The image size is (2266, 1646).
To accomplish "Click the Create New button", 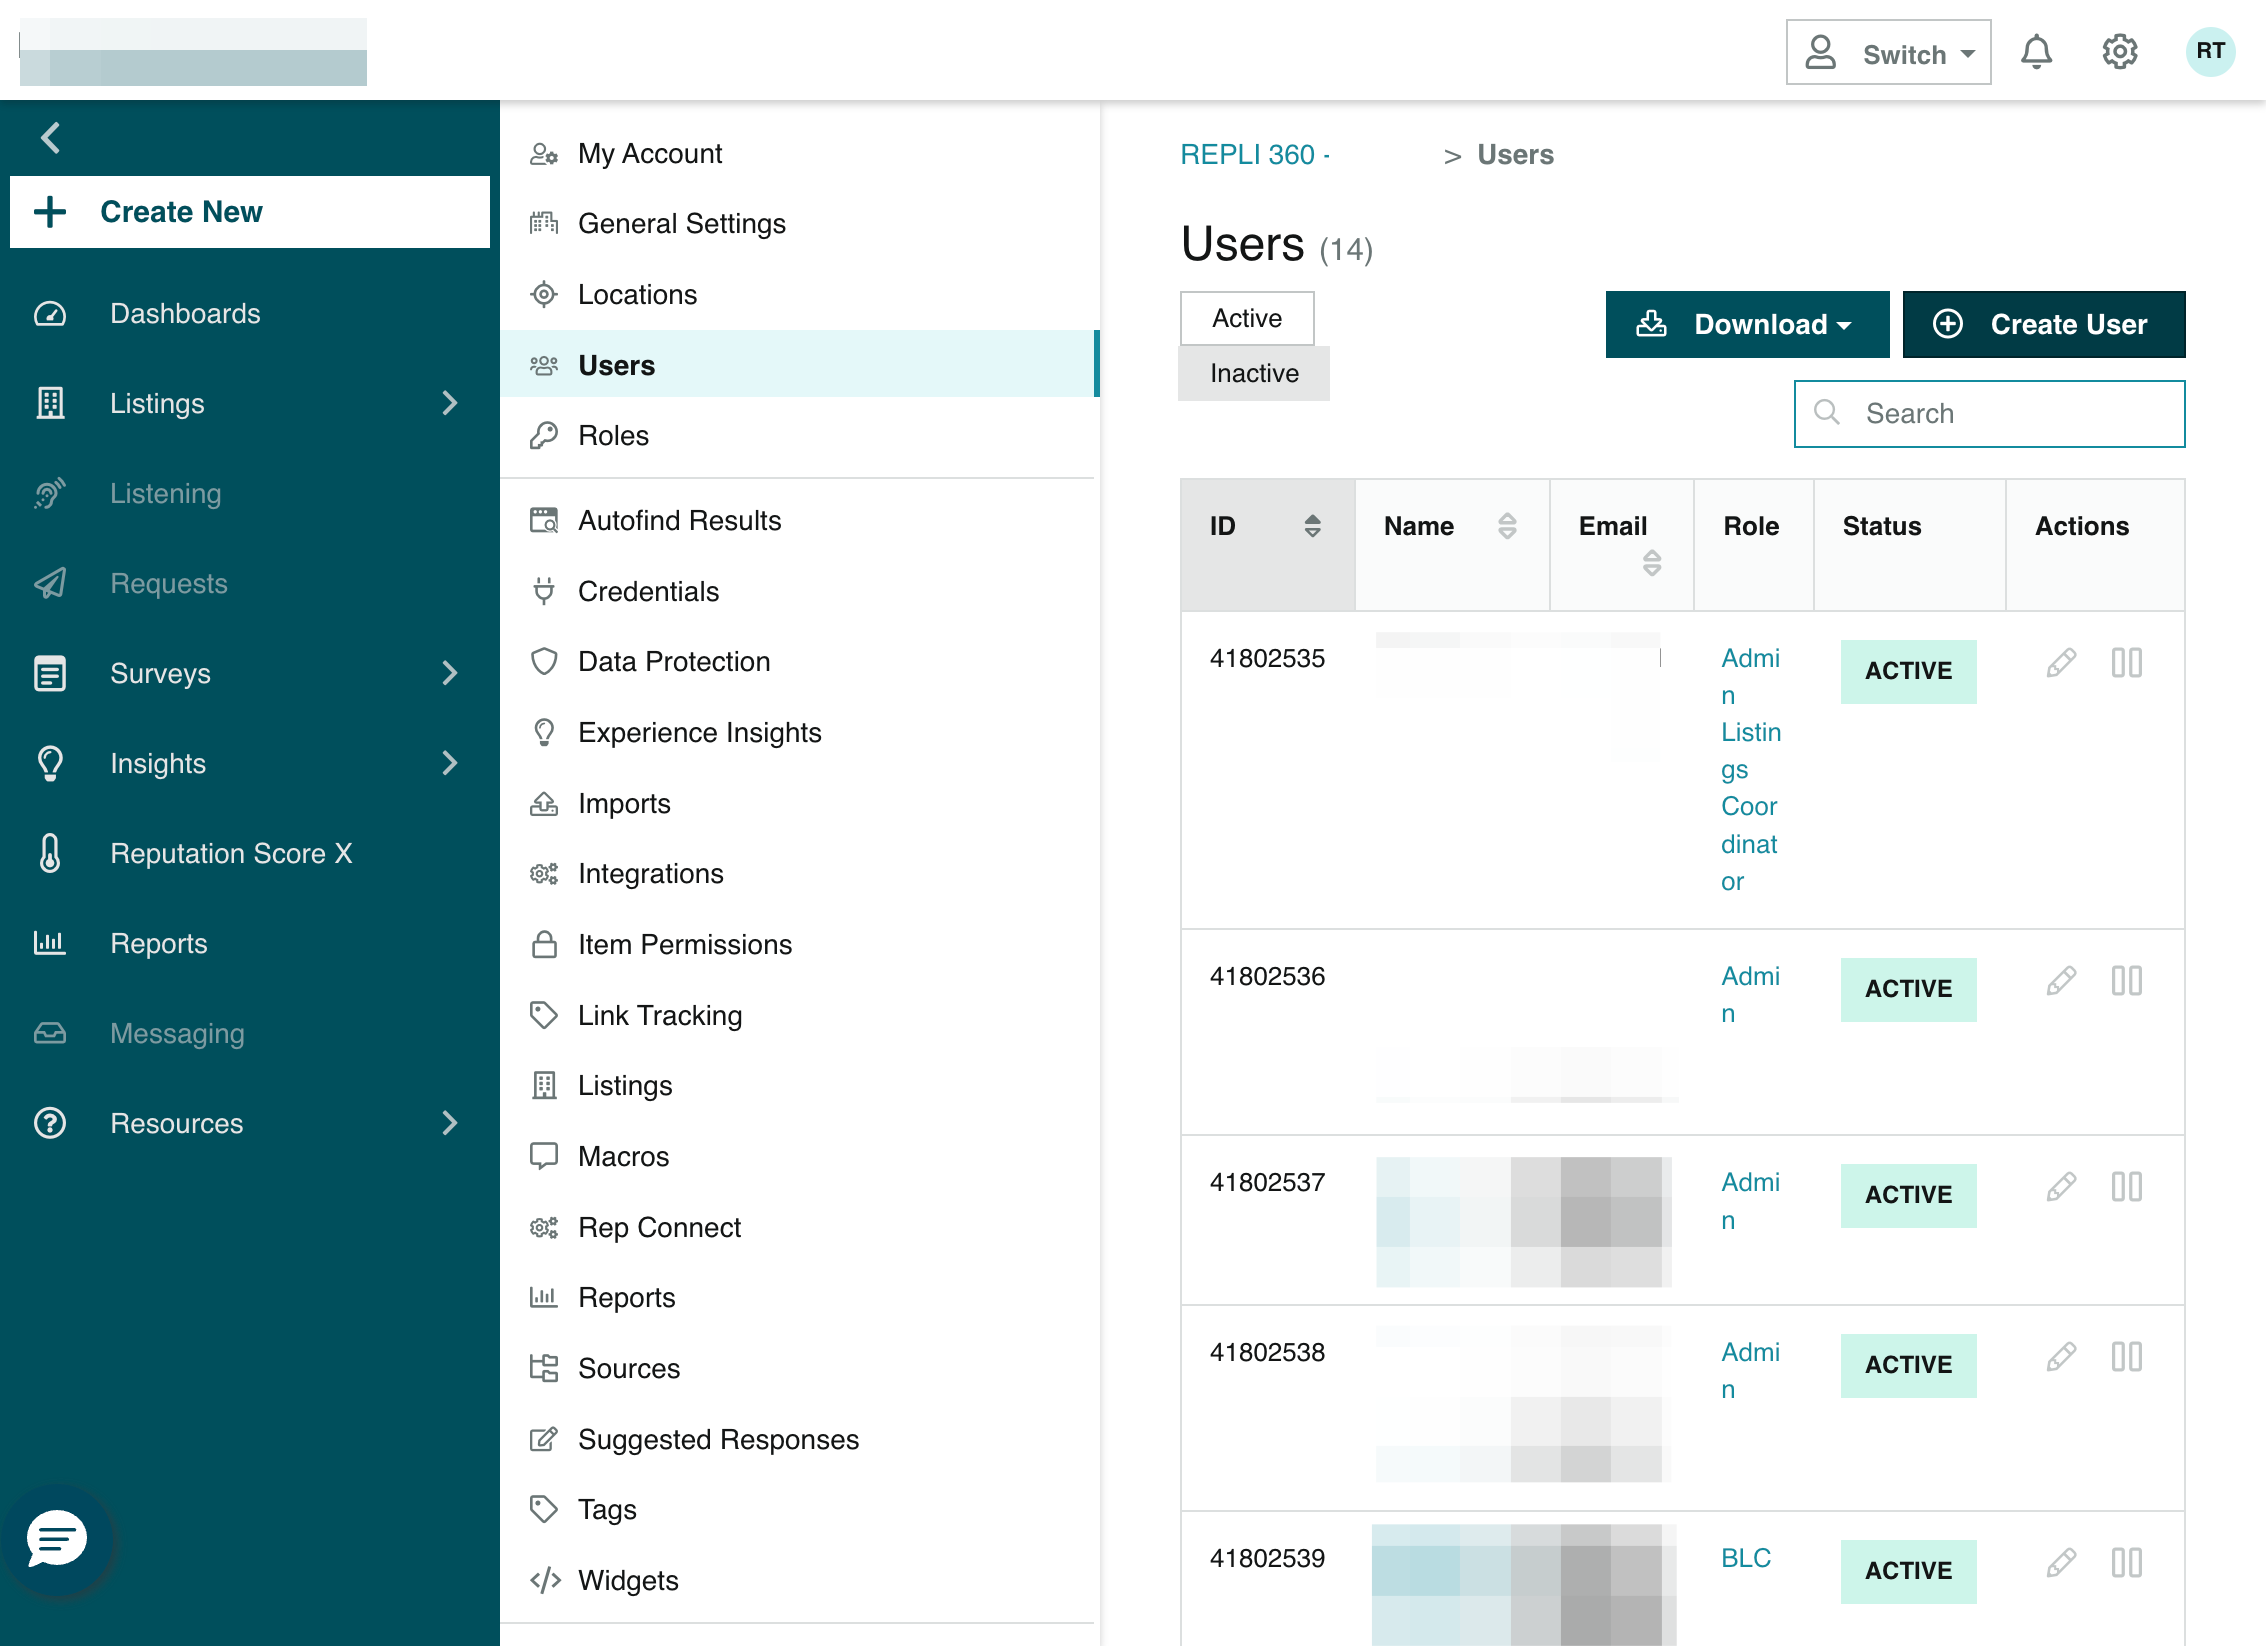I will (250, 212).
